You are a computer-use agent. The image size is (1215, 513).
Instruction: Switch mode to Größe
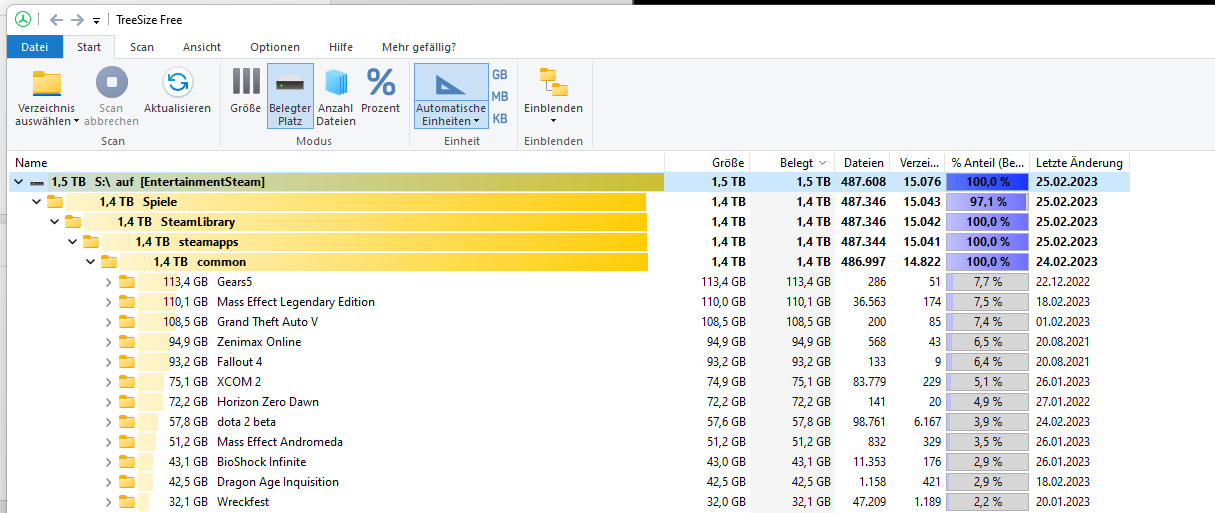click(246, 91)
